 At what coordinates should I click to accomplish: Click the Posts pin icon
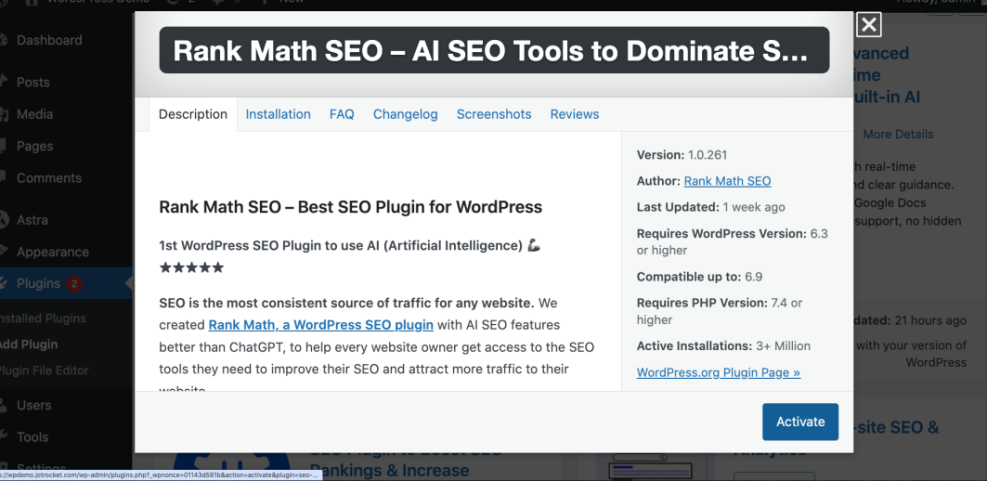click(x=4, y=82)
